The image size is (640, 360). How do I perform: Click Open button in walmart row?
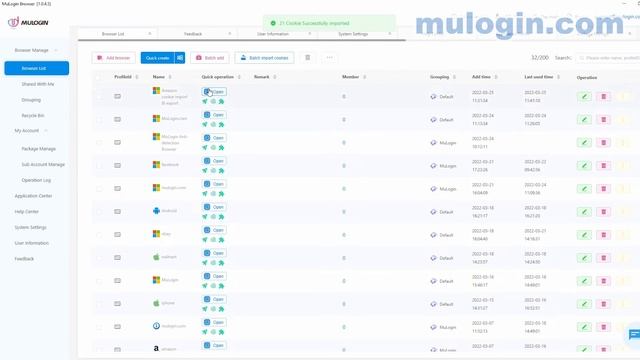214,253
